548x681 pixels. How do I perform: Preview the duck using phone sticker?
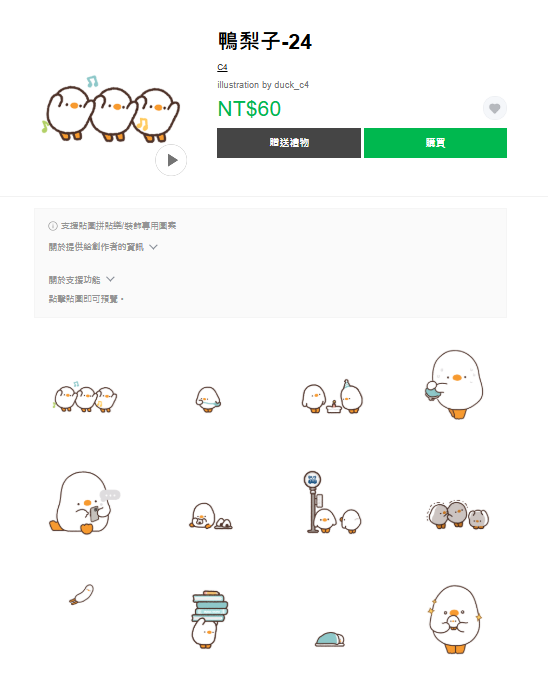tap(84, 502)
